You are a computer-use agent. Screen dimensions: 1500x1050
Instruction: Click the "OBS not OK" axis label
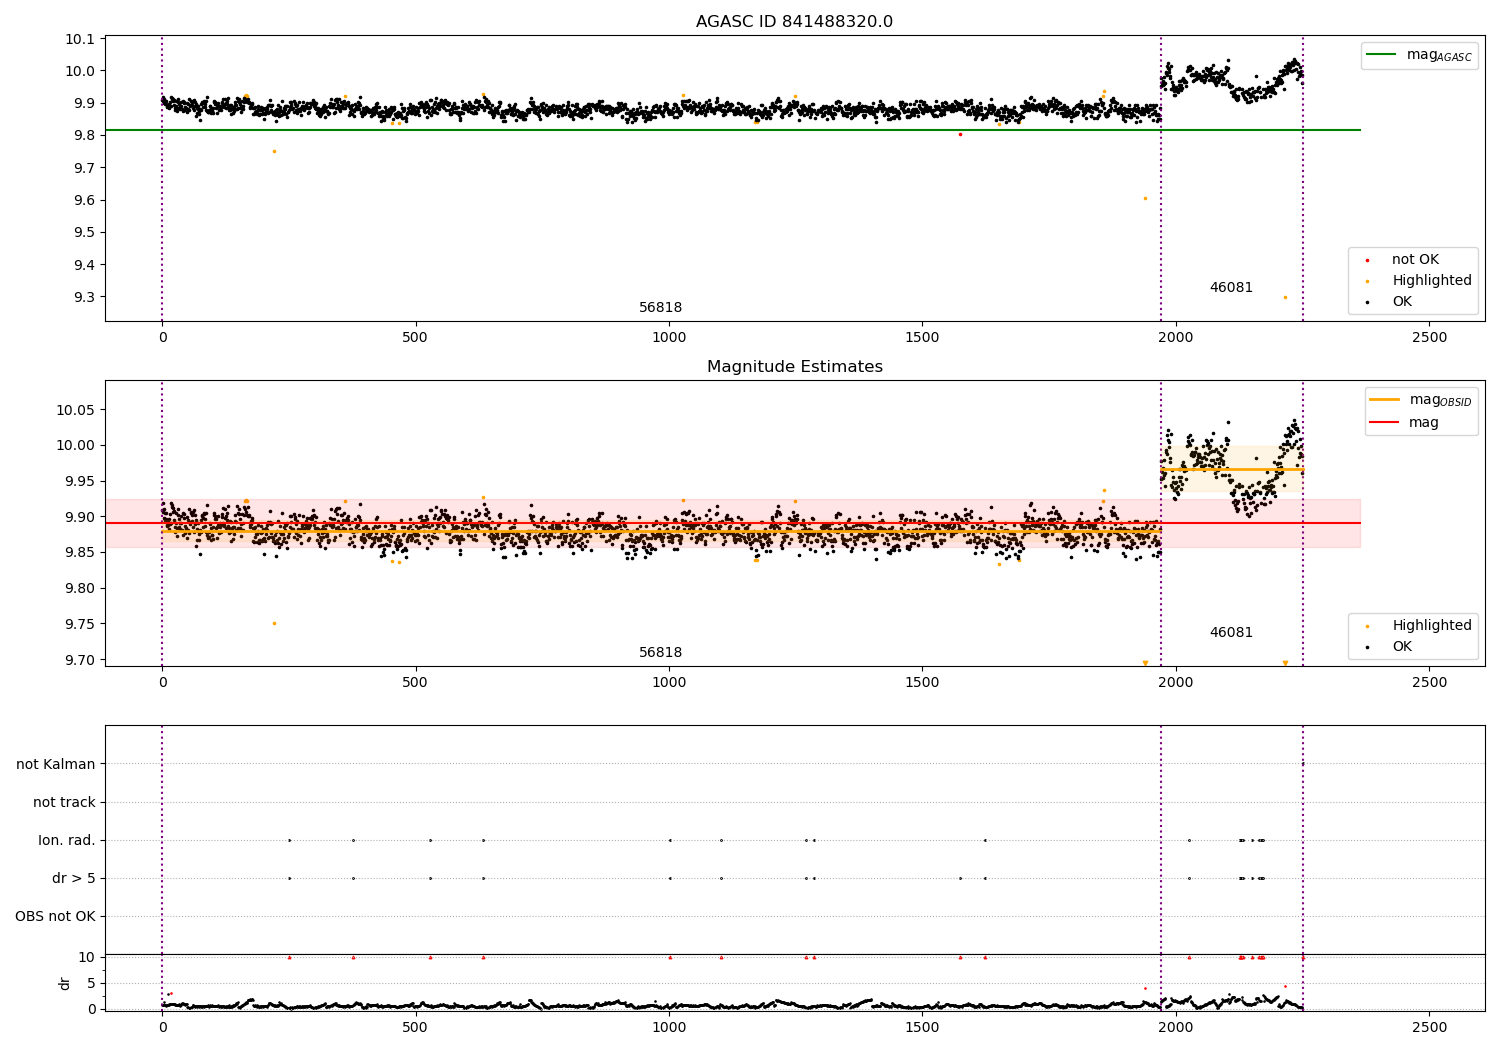tap(55, 916)
